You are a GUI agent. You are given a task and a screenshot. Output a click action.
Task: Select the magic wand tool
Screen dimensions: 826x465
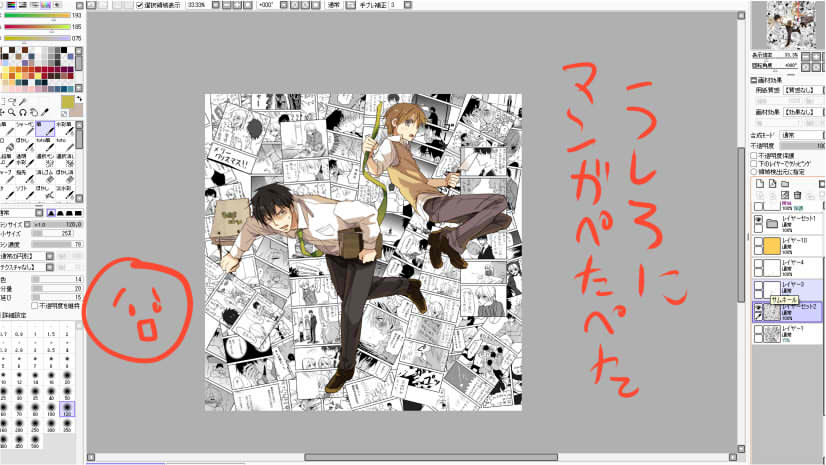point(23,101)
